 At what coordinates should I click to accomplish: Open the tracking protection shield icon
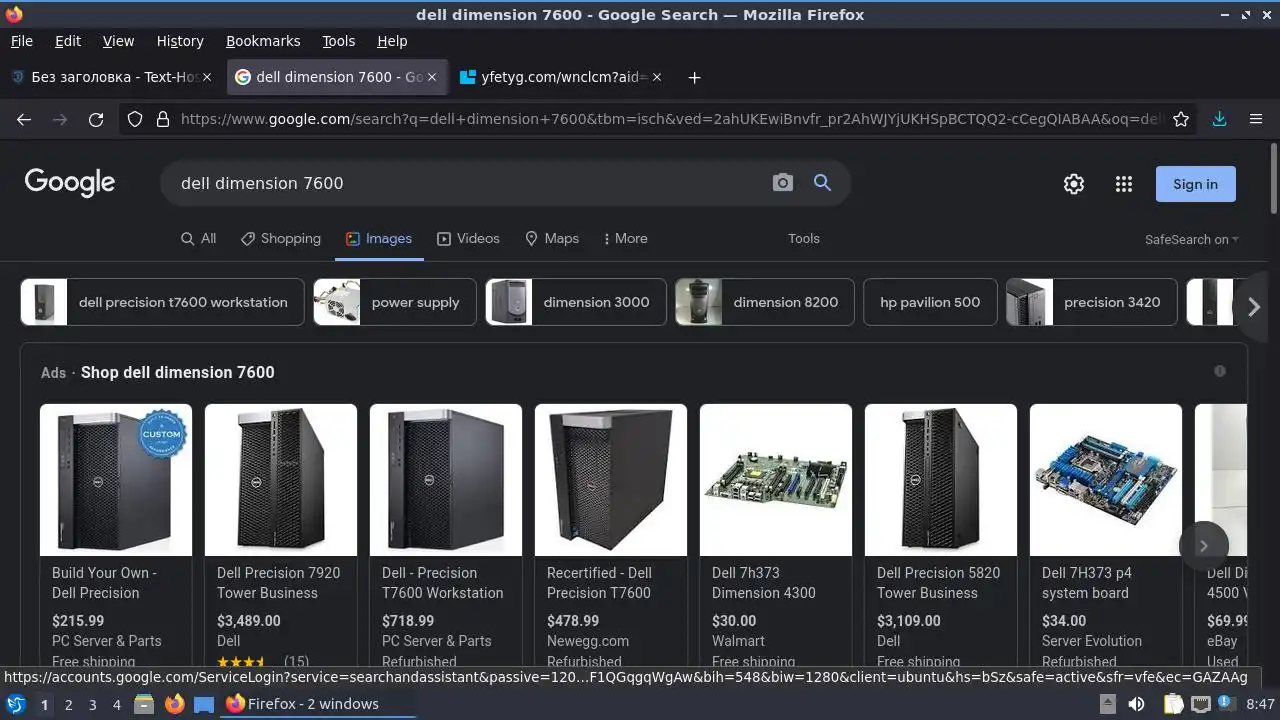click(135, 119)
